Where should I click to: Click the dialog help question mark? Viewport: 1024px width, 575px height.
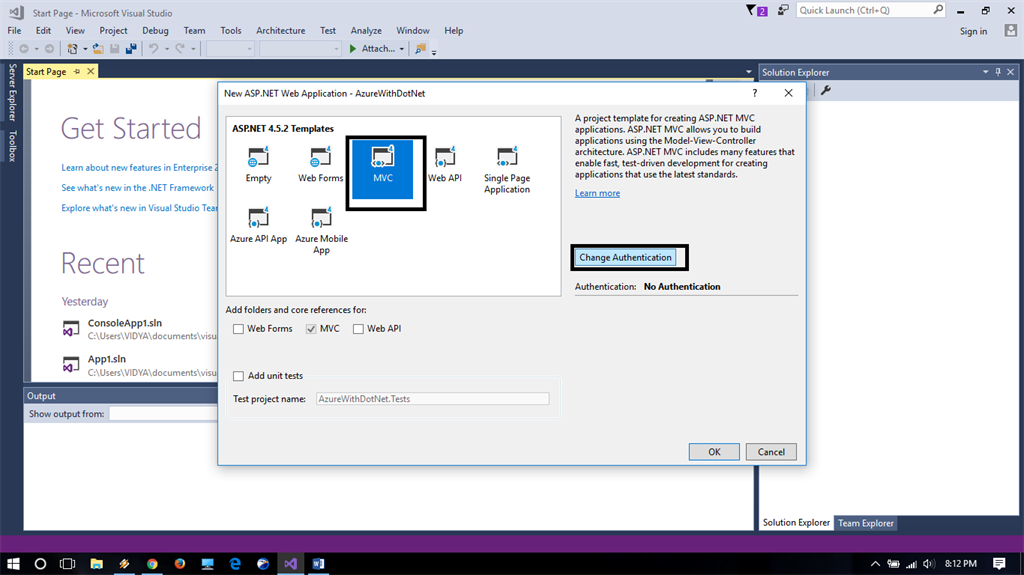(x=754, y=93)
